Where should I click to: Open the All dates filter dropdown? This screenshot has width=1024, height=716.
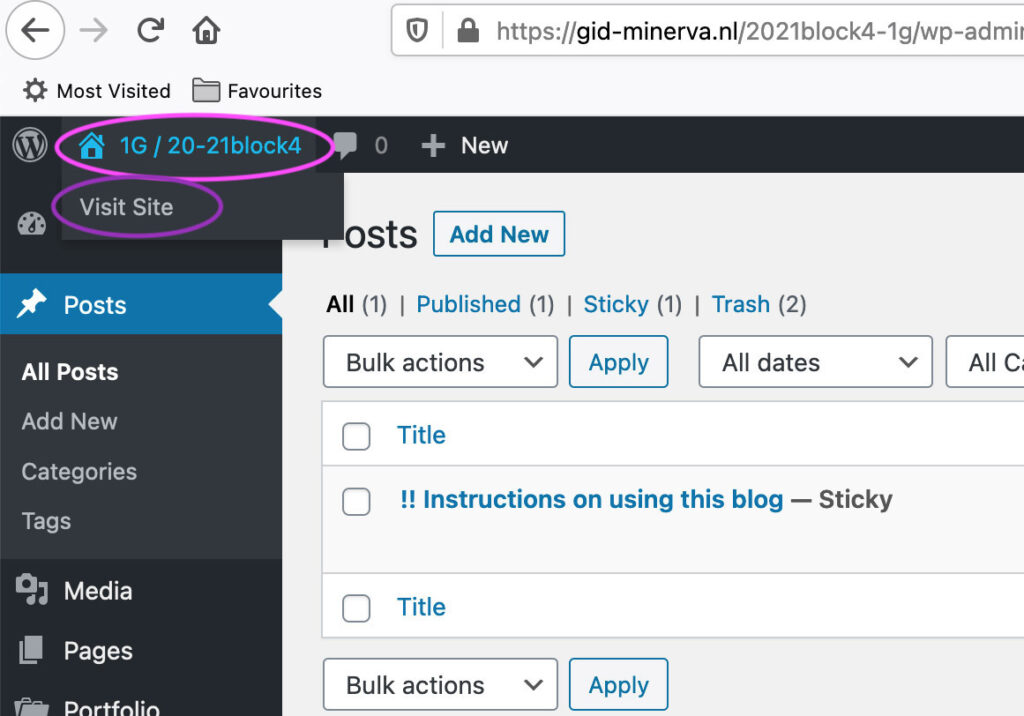[x=815, y=362]
